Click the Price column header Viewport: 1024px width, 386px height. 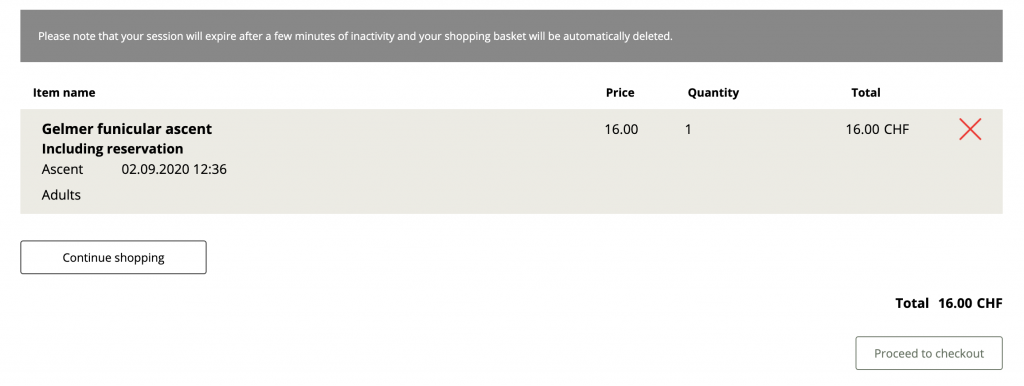tap(620, 93)
